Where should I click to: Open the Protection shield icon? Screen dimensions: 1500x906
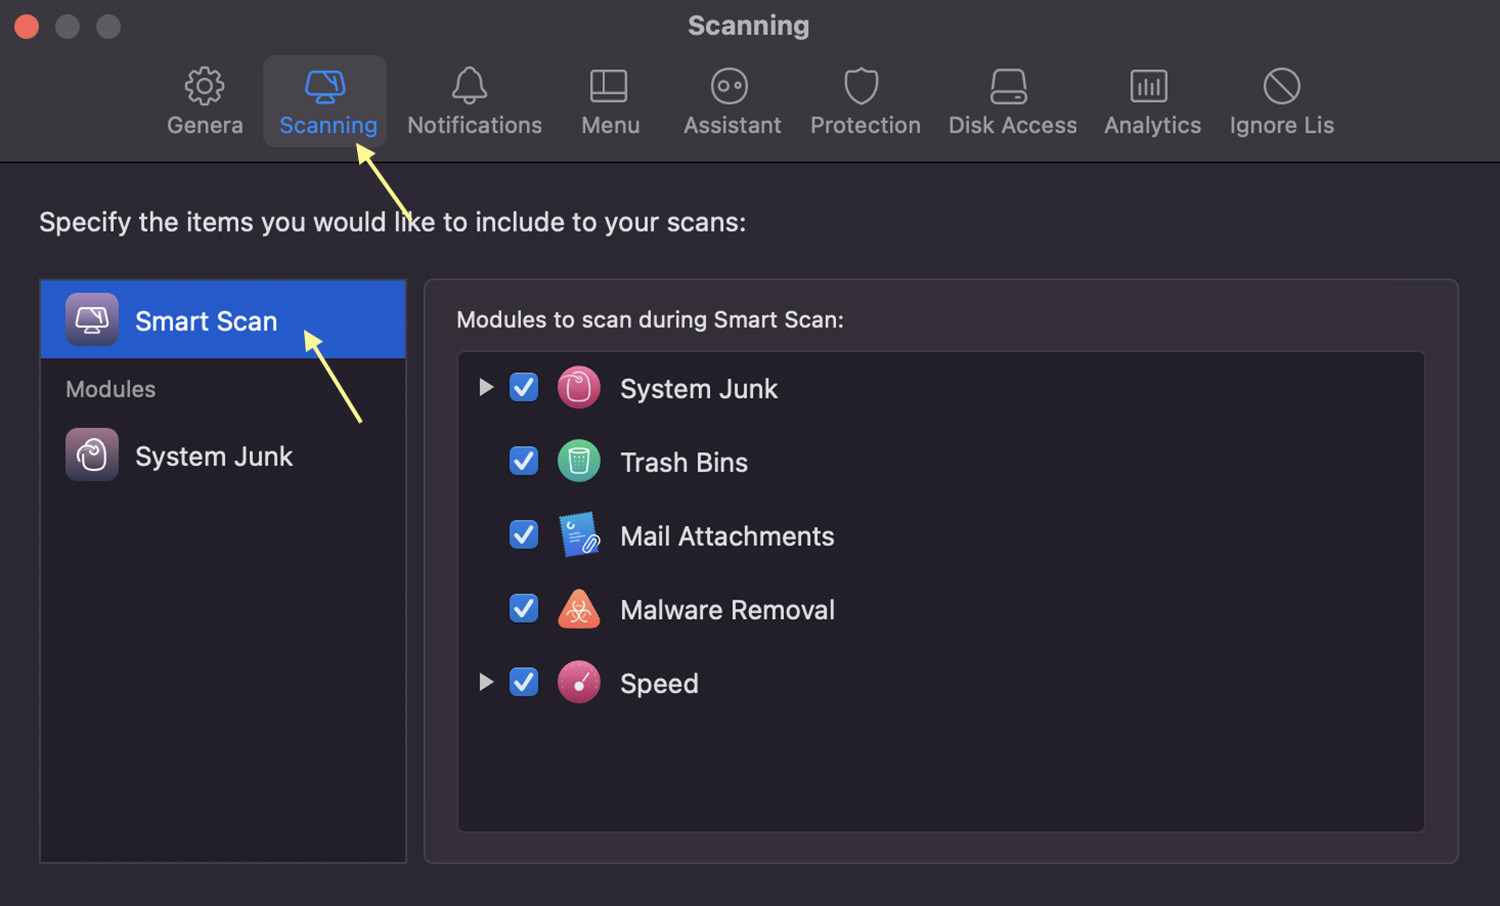[861, 86]
